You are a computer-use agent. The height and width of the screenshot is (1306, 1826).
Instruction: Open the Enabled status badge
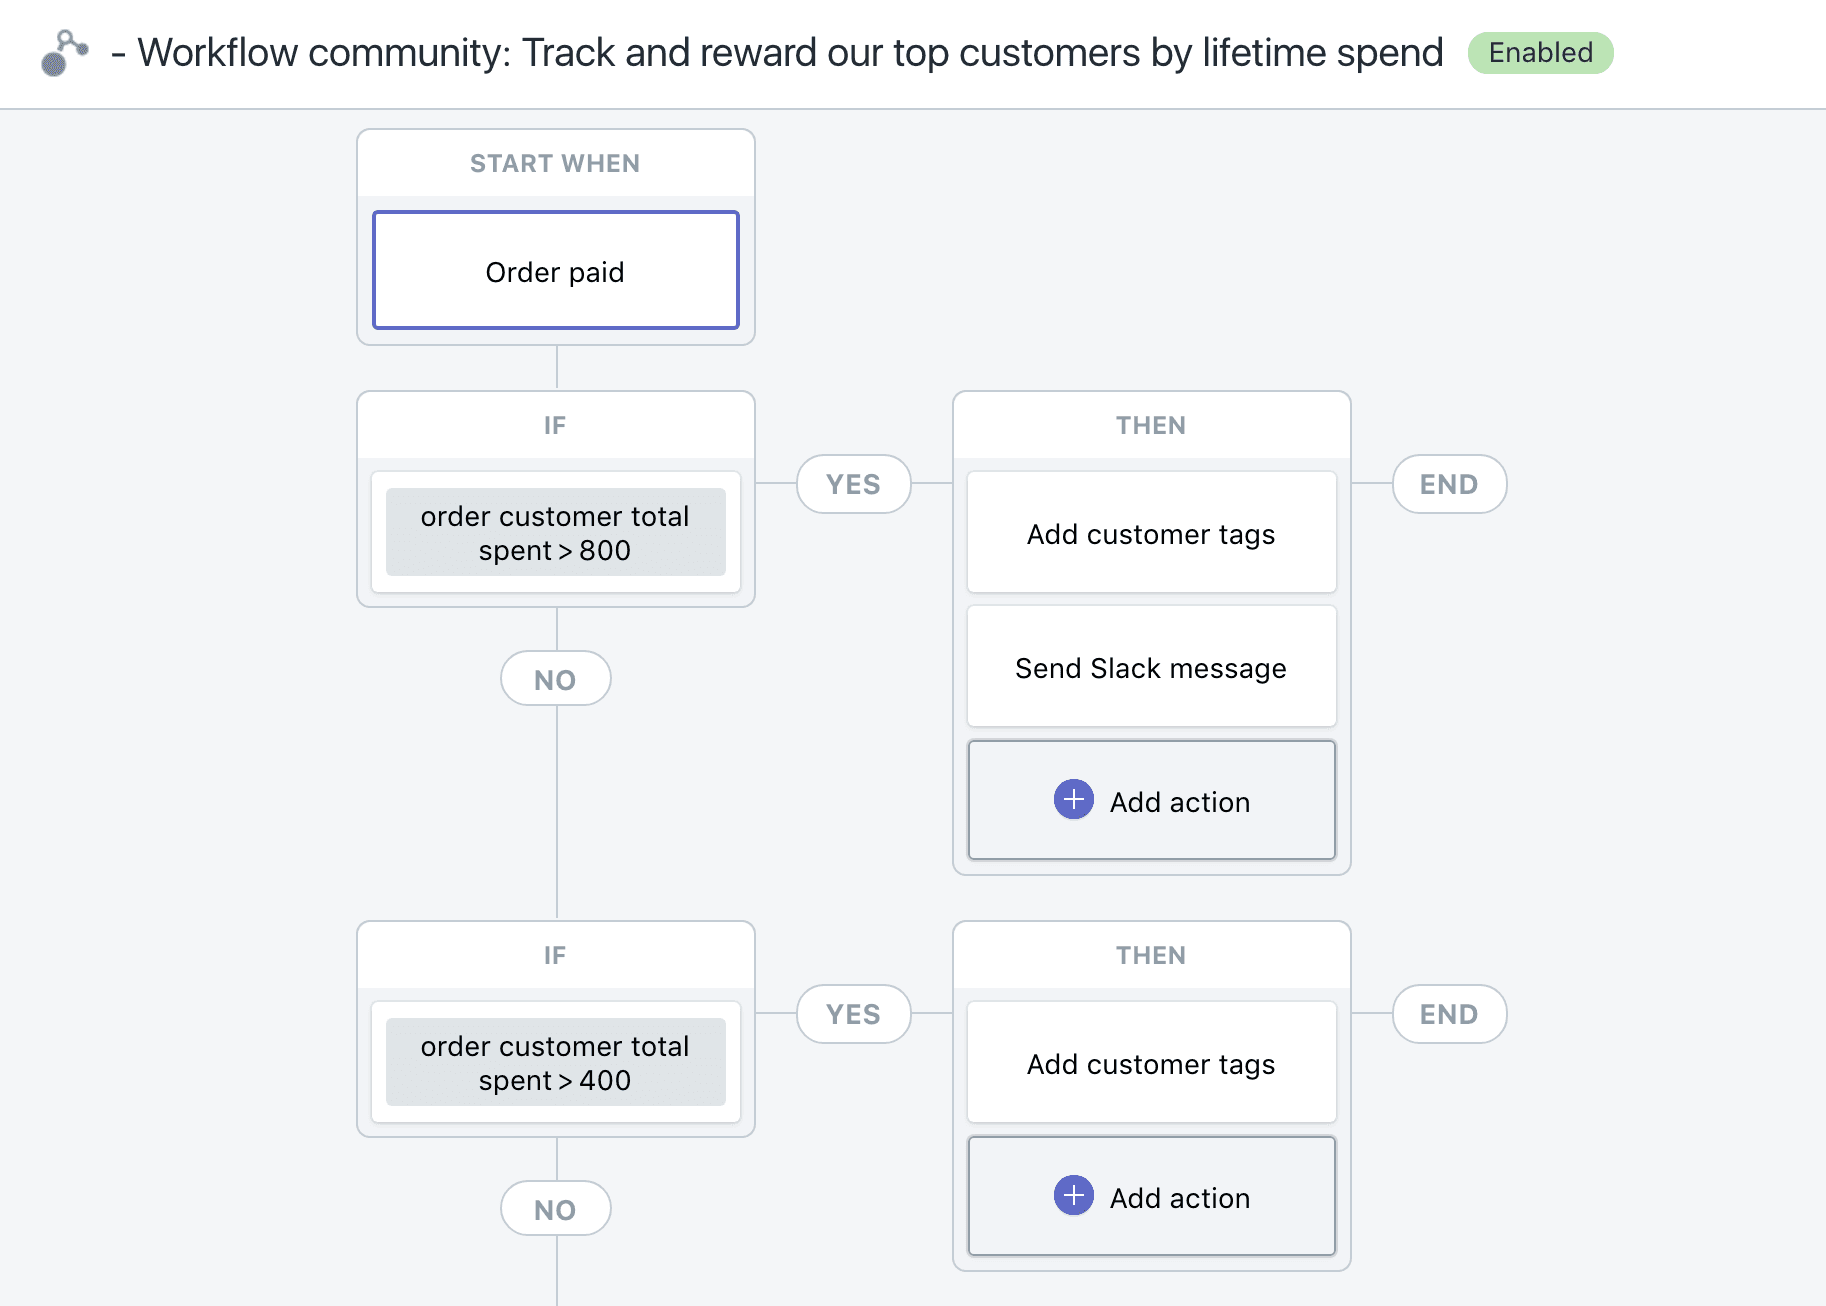1540,53
